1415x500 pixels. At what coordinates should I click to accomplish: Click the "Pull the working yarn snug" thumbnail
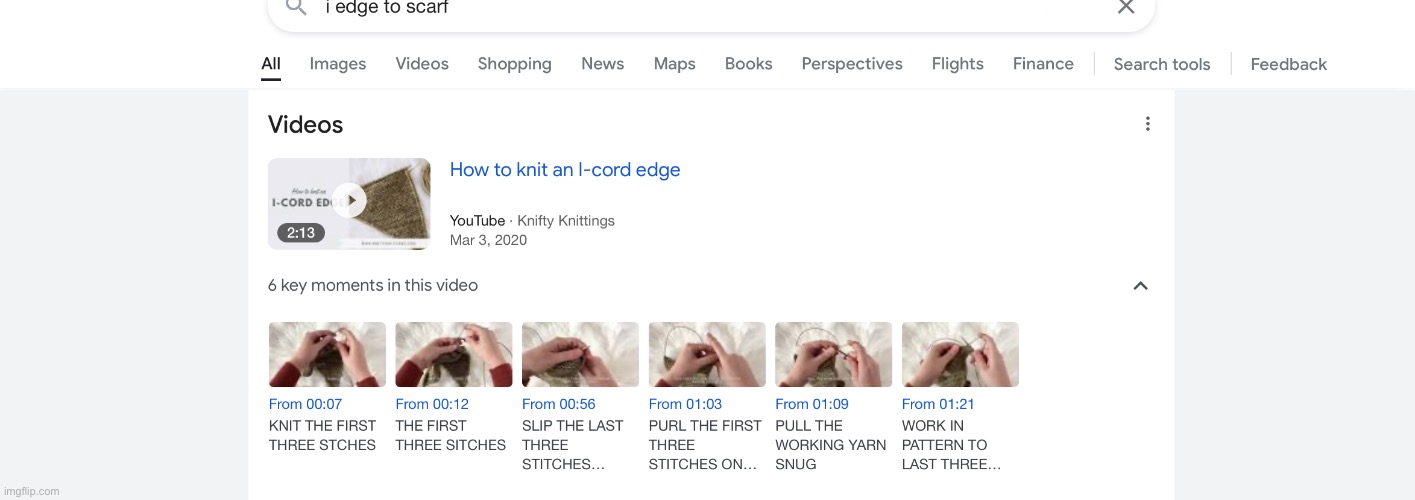tap(833, 354)
